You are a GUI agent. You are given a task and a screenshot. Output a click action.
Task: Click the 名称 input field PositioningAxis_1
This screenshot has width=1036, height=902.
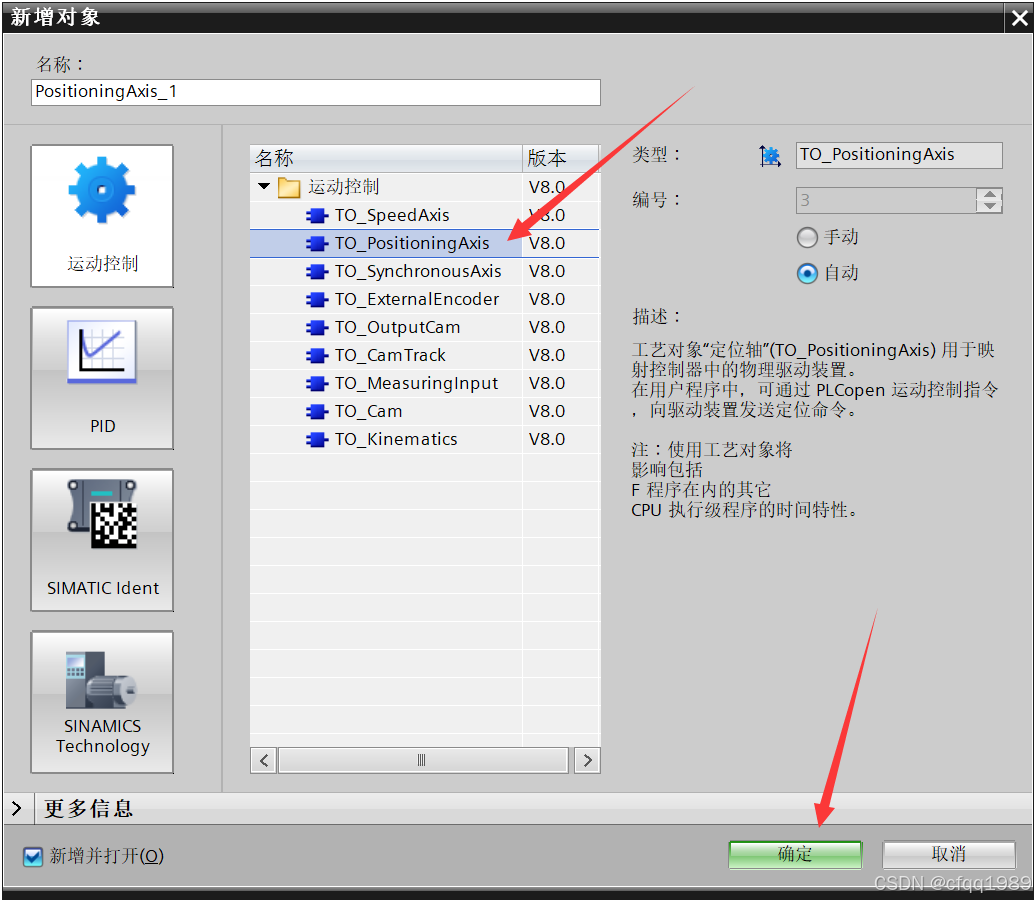pos(316,93)
